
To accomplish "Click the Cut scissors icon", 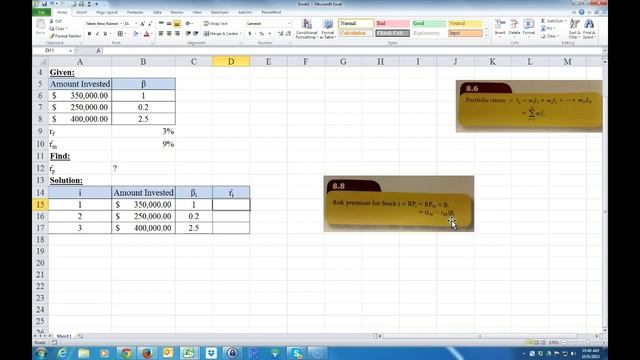I will [x=52, y=21].
